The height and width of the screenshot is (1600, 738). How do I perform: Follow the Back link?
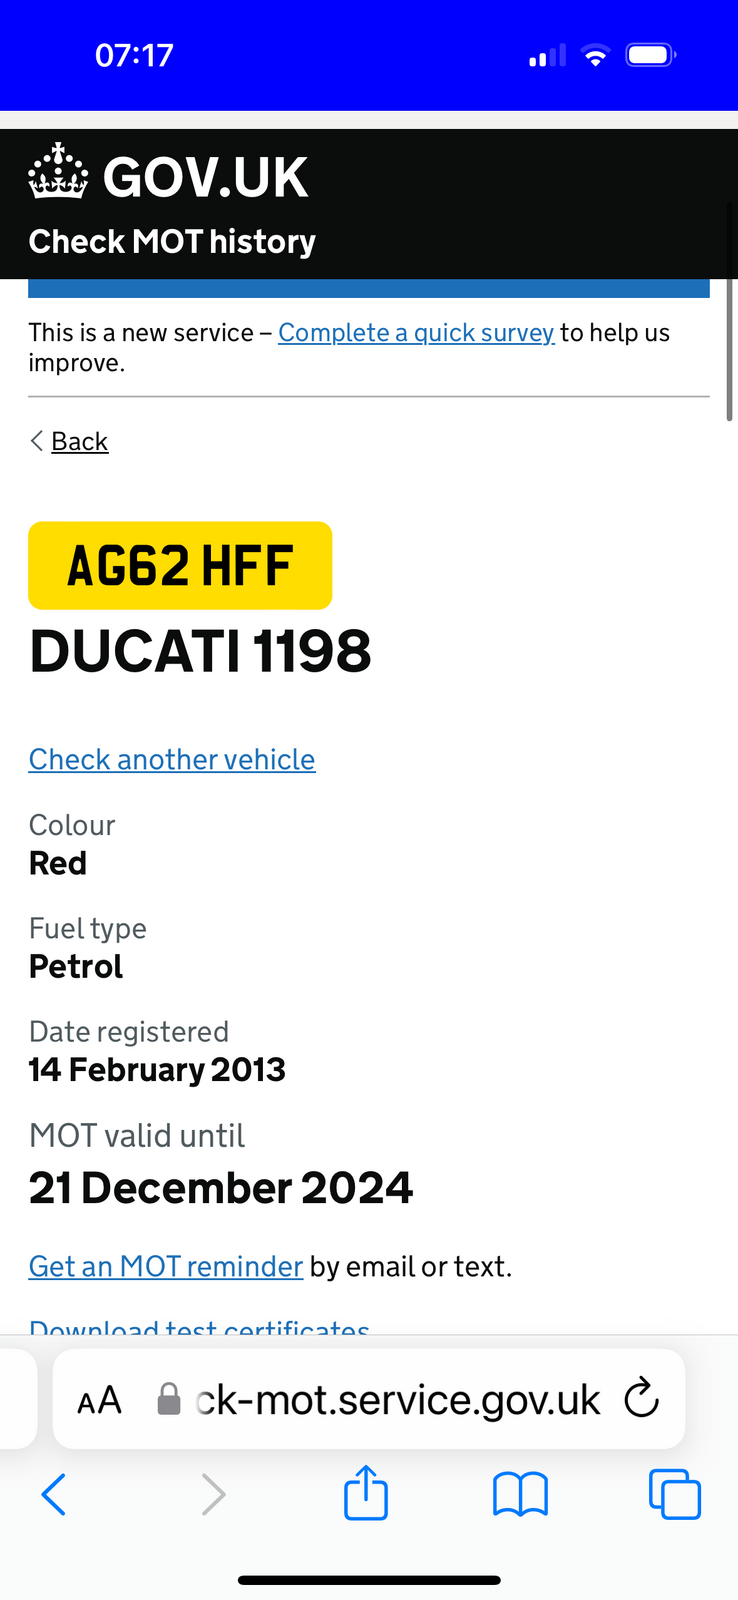pos(79,441)
